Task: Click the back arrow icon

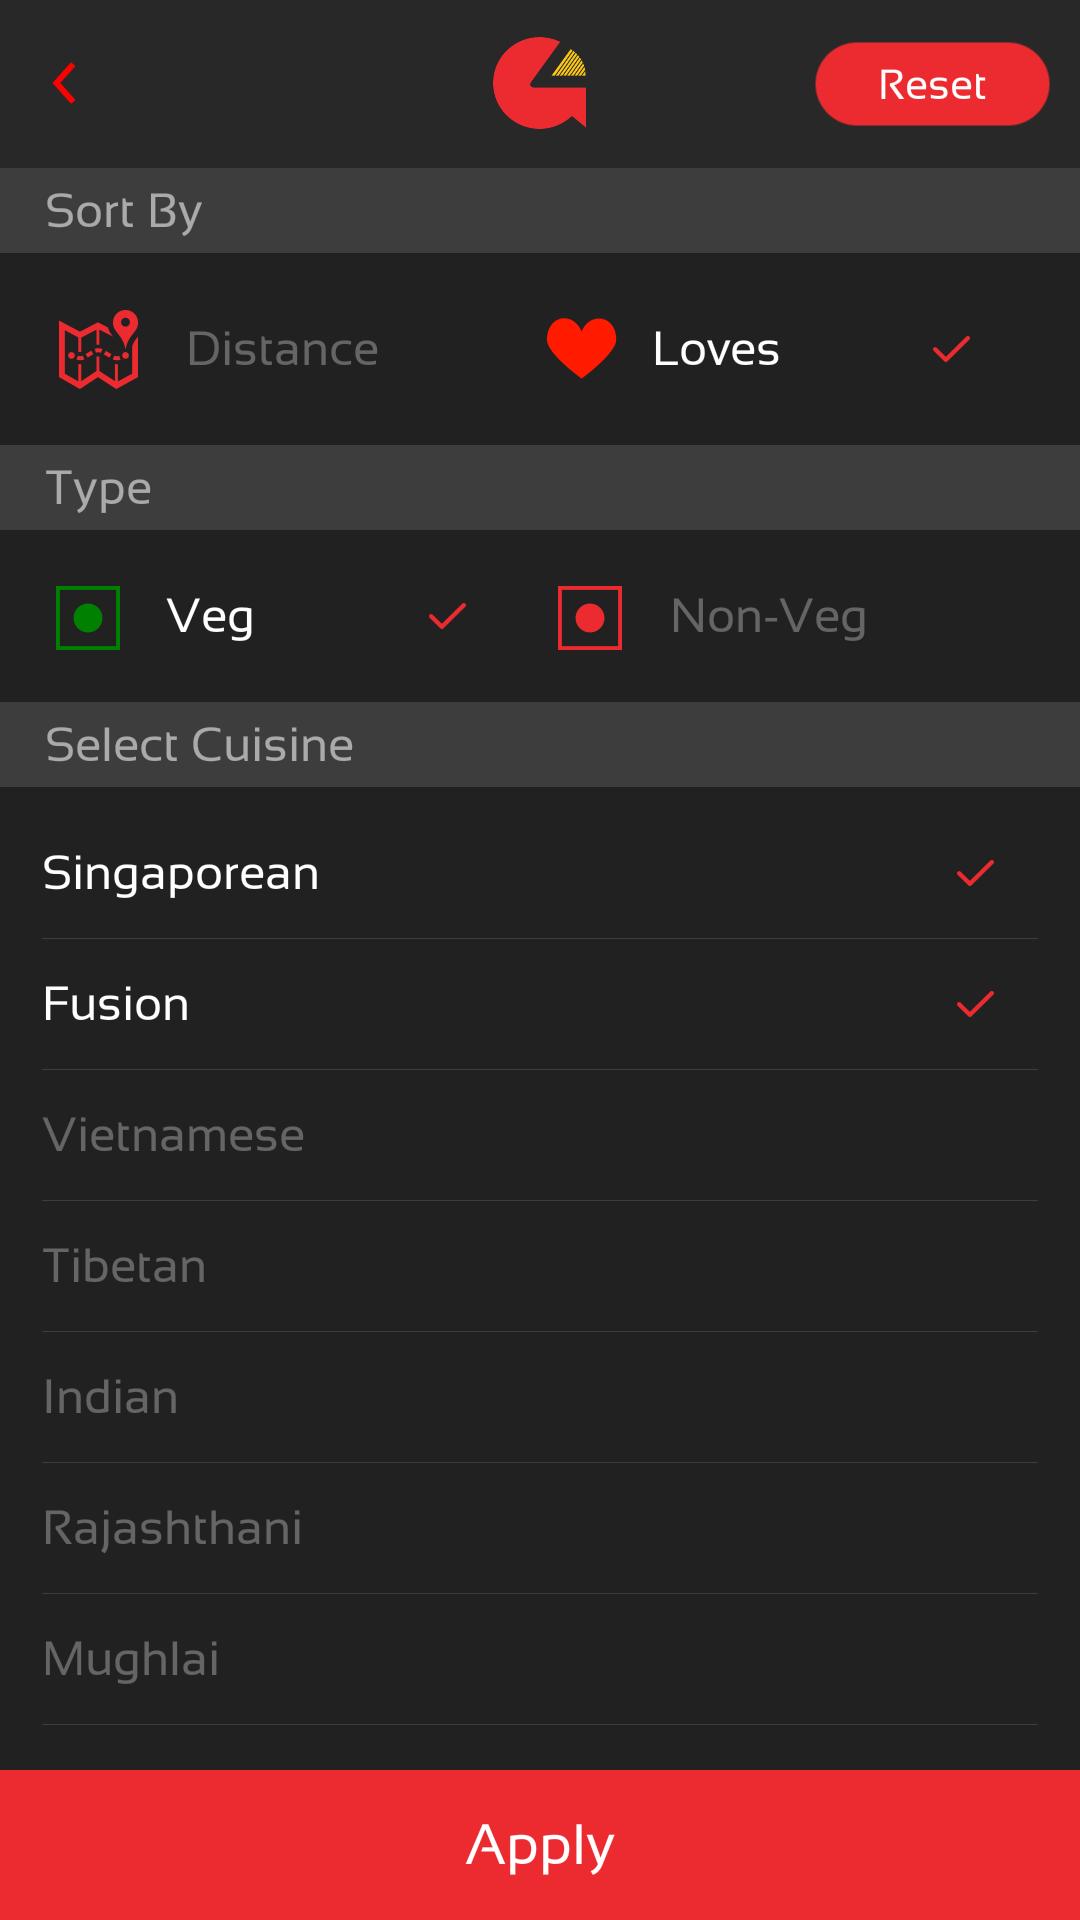Action: [64, 84]
